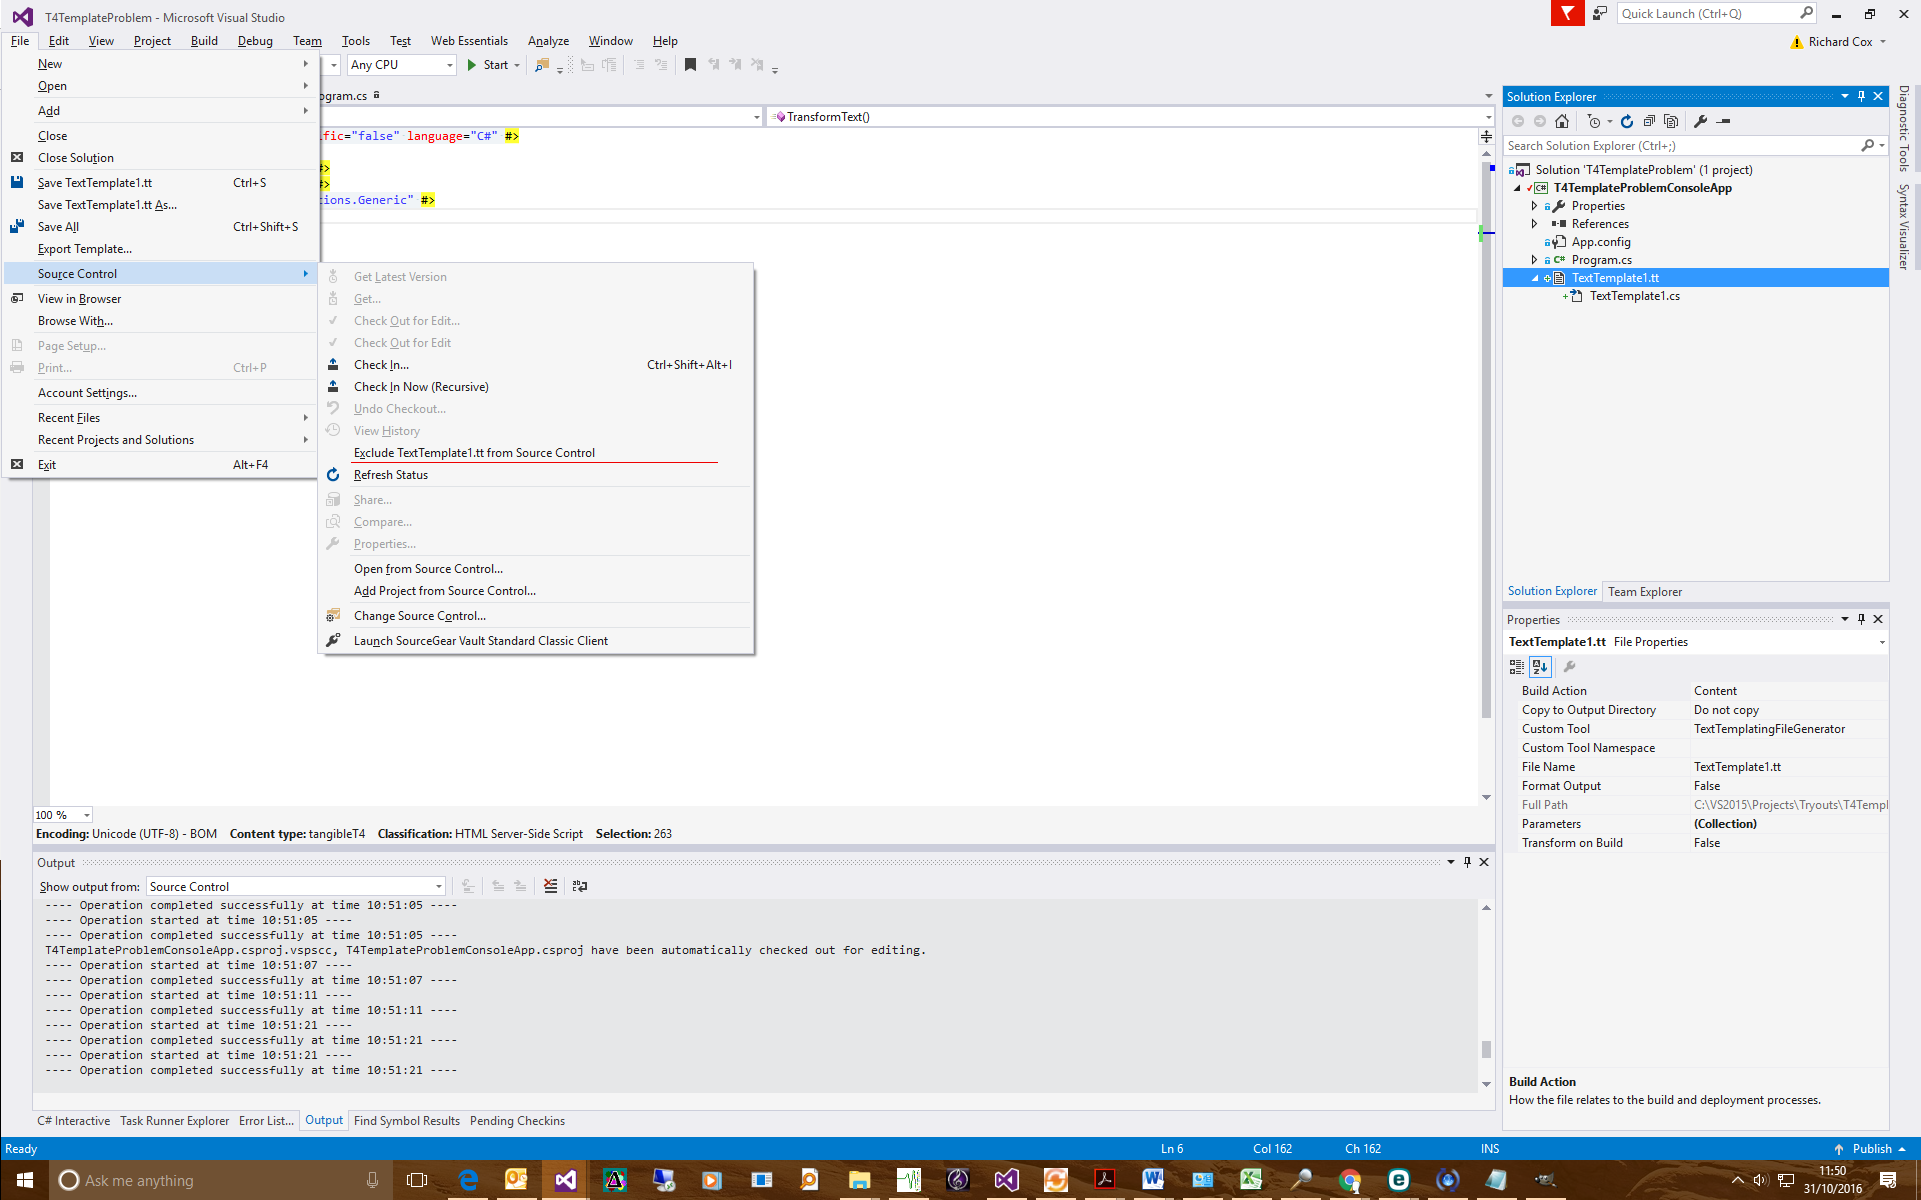Open Properties wrench icon in Solution Explorer toolbar
The height and width of the screenshot is (1200, 1921).
(x=1700, y=121)
